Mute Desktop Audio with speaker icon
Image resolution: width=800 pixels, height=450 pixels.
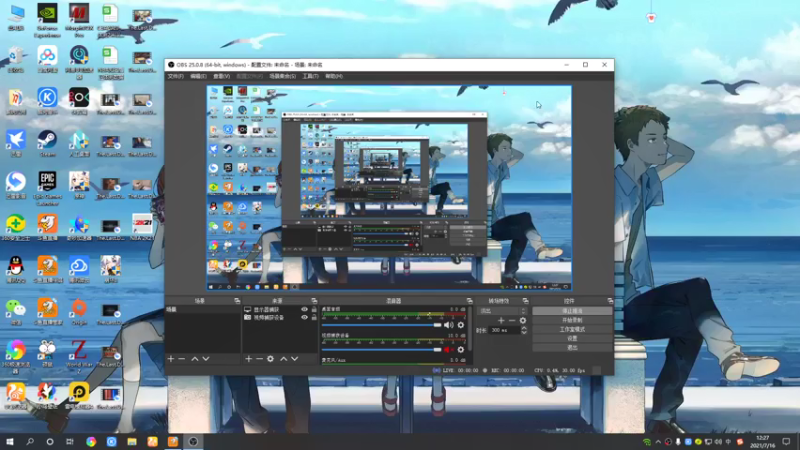448,325
